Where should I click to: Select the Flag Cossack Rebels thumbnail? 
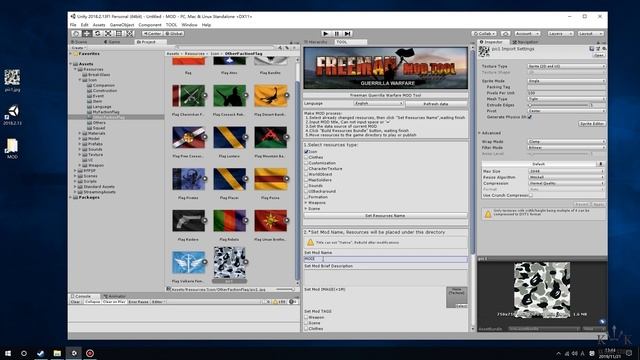click(230, 96)
